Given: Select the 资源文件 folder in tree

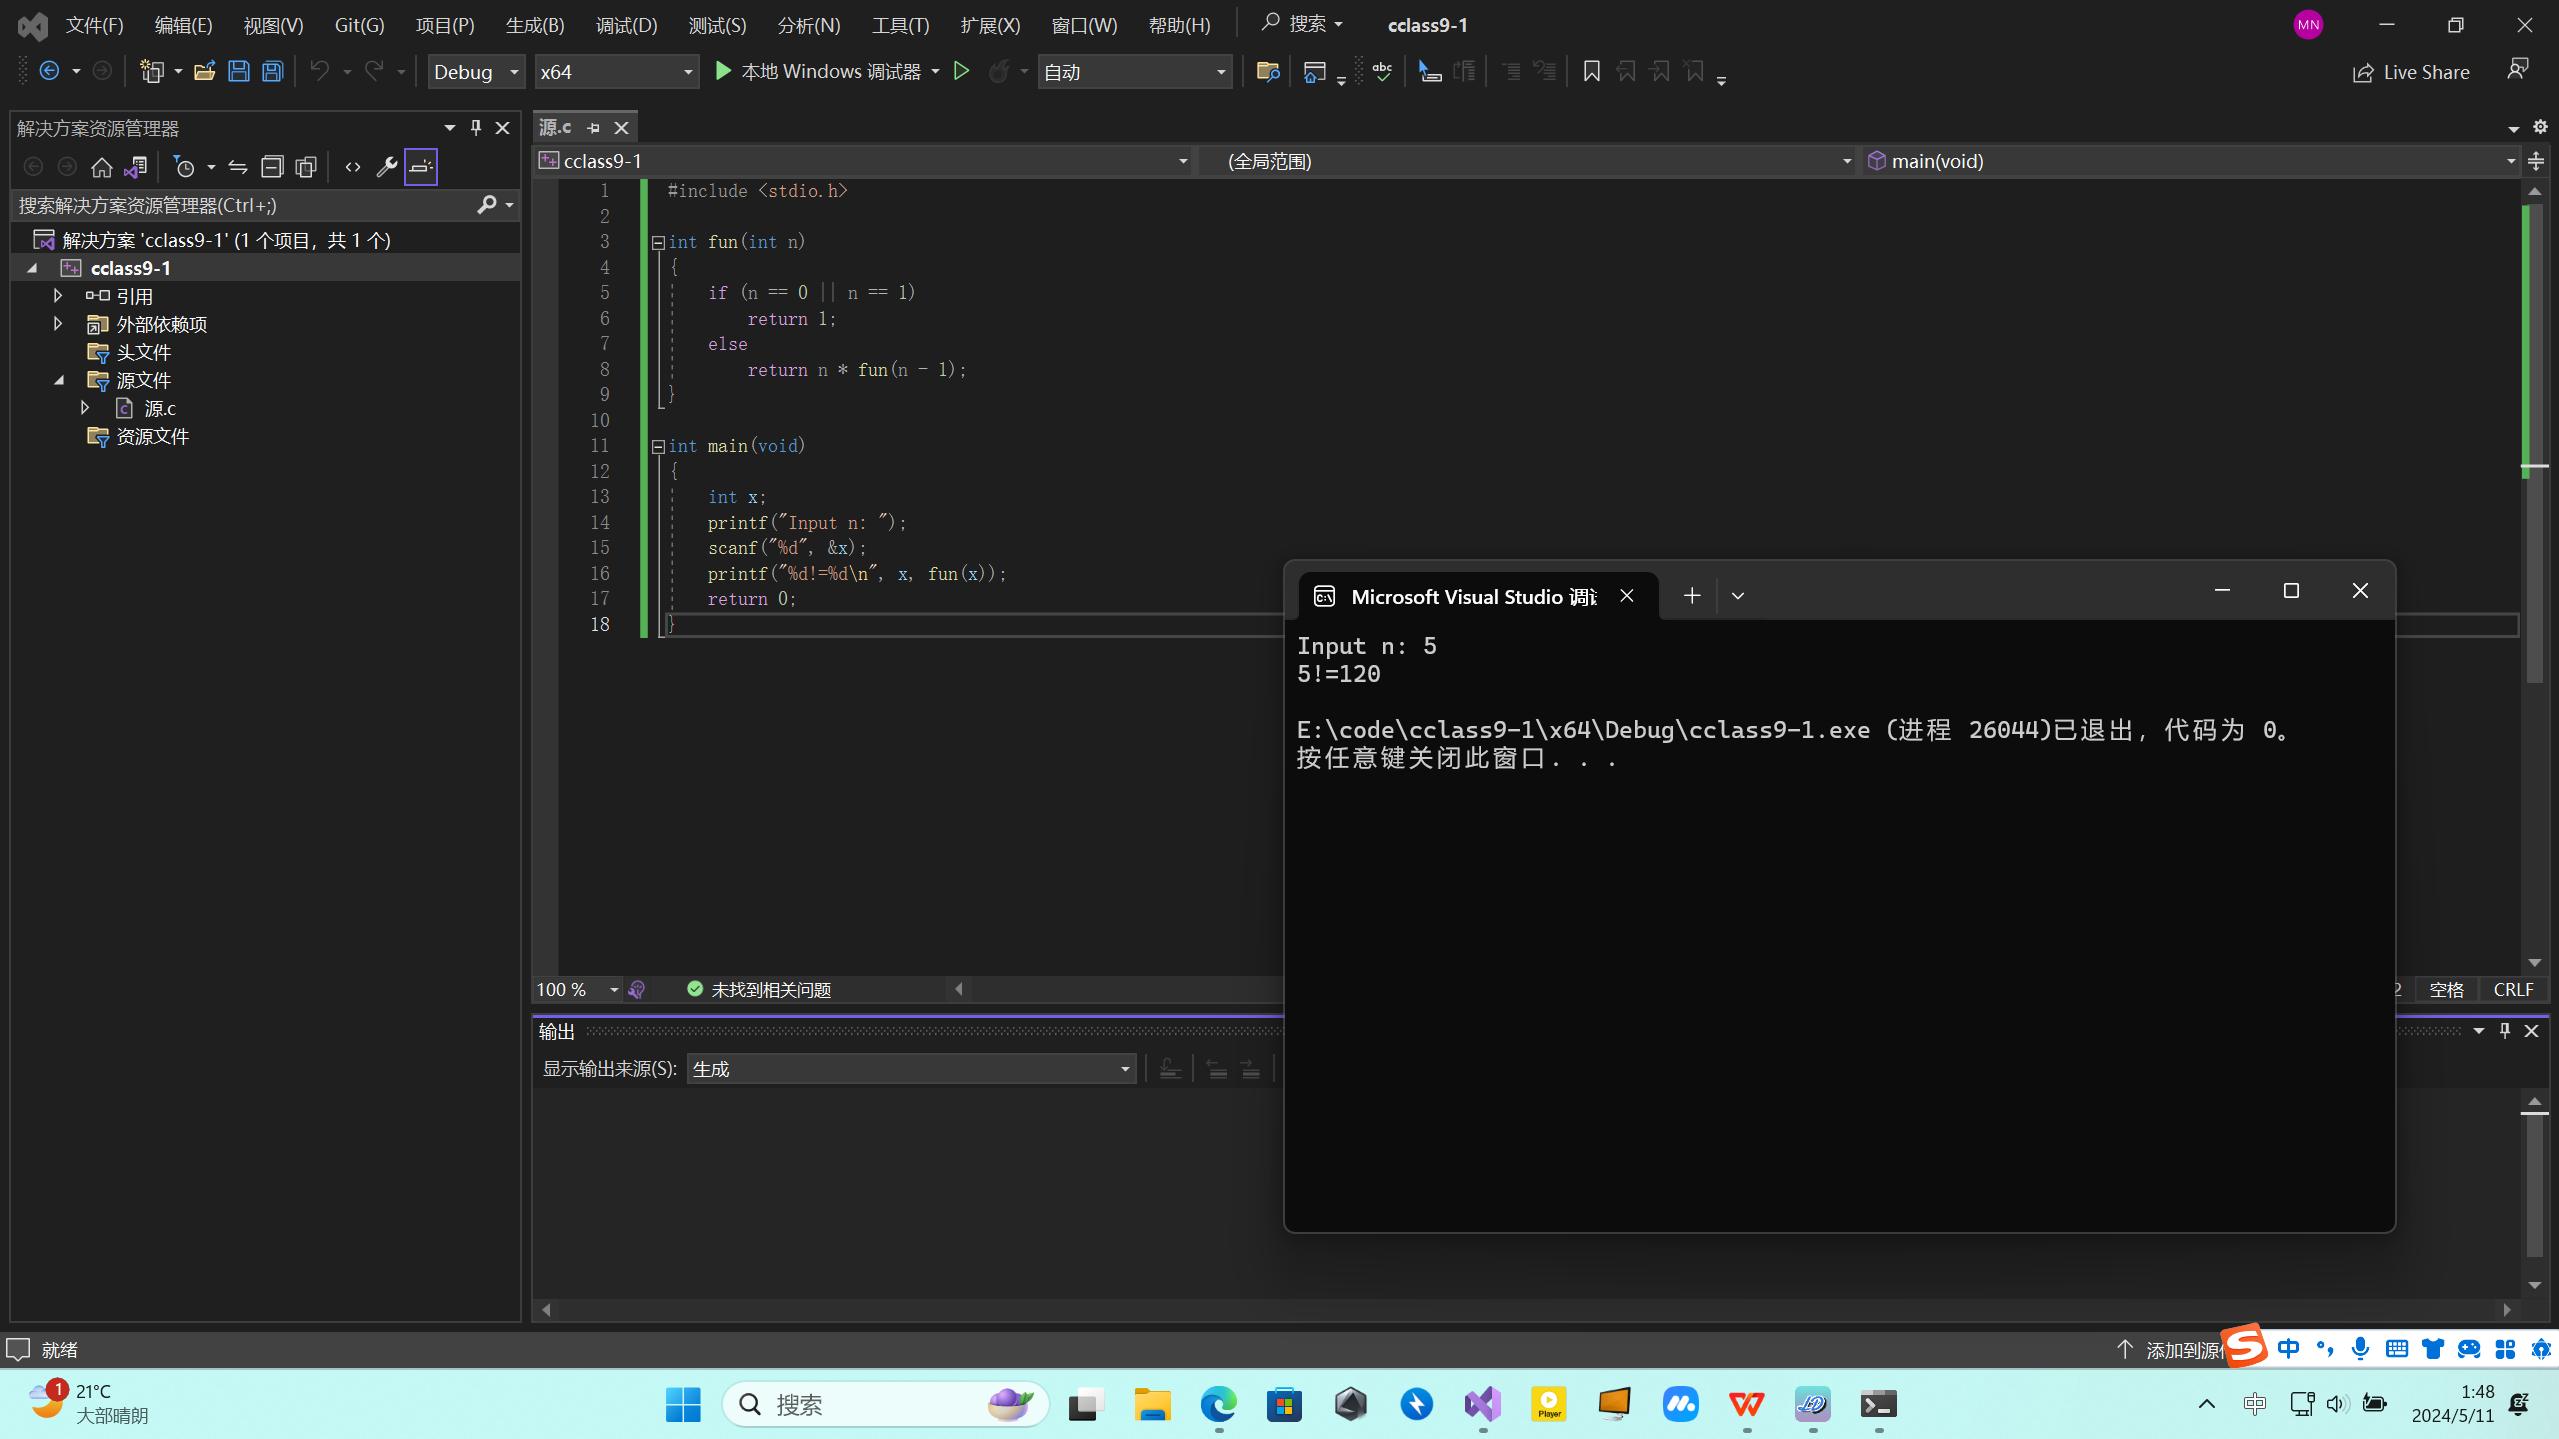Looking at the screenshot, I should pyautogui.click(x=152, y=436).
